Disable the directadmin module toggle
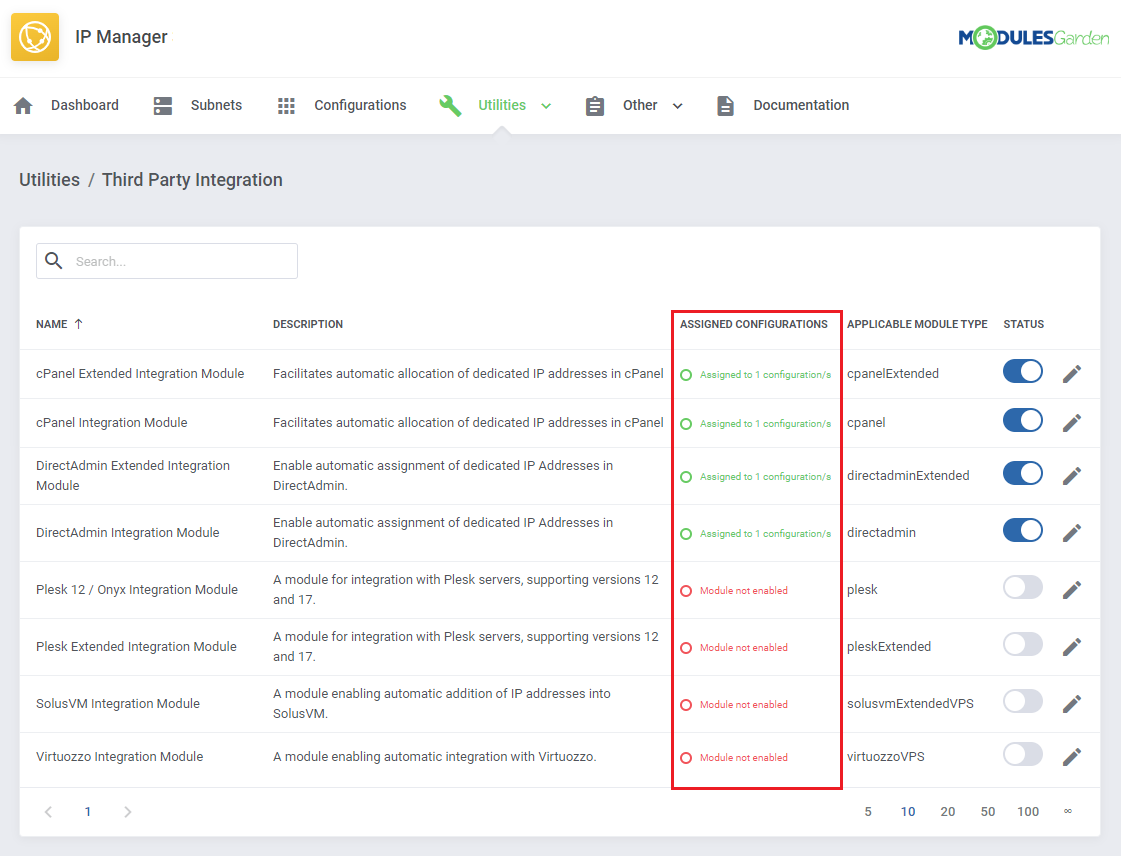Screen dimensions: 1121x856 click(1022, 530)
